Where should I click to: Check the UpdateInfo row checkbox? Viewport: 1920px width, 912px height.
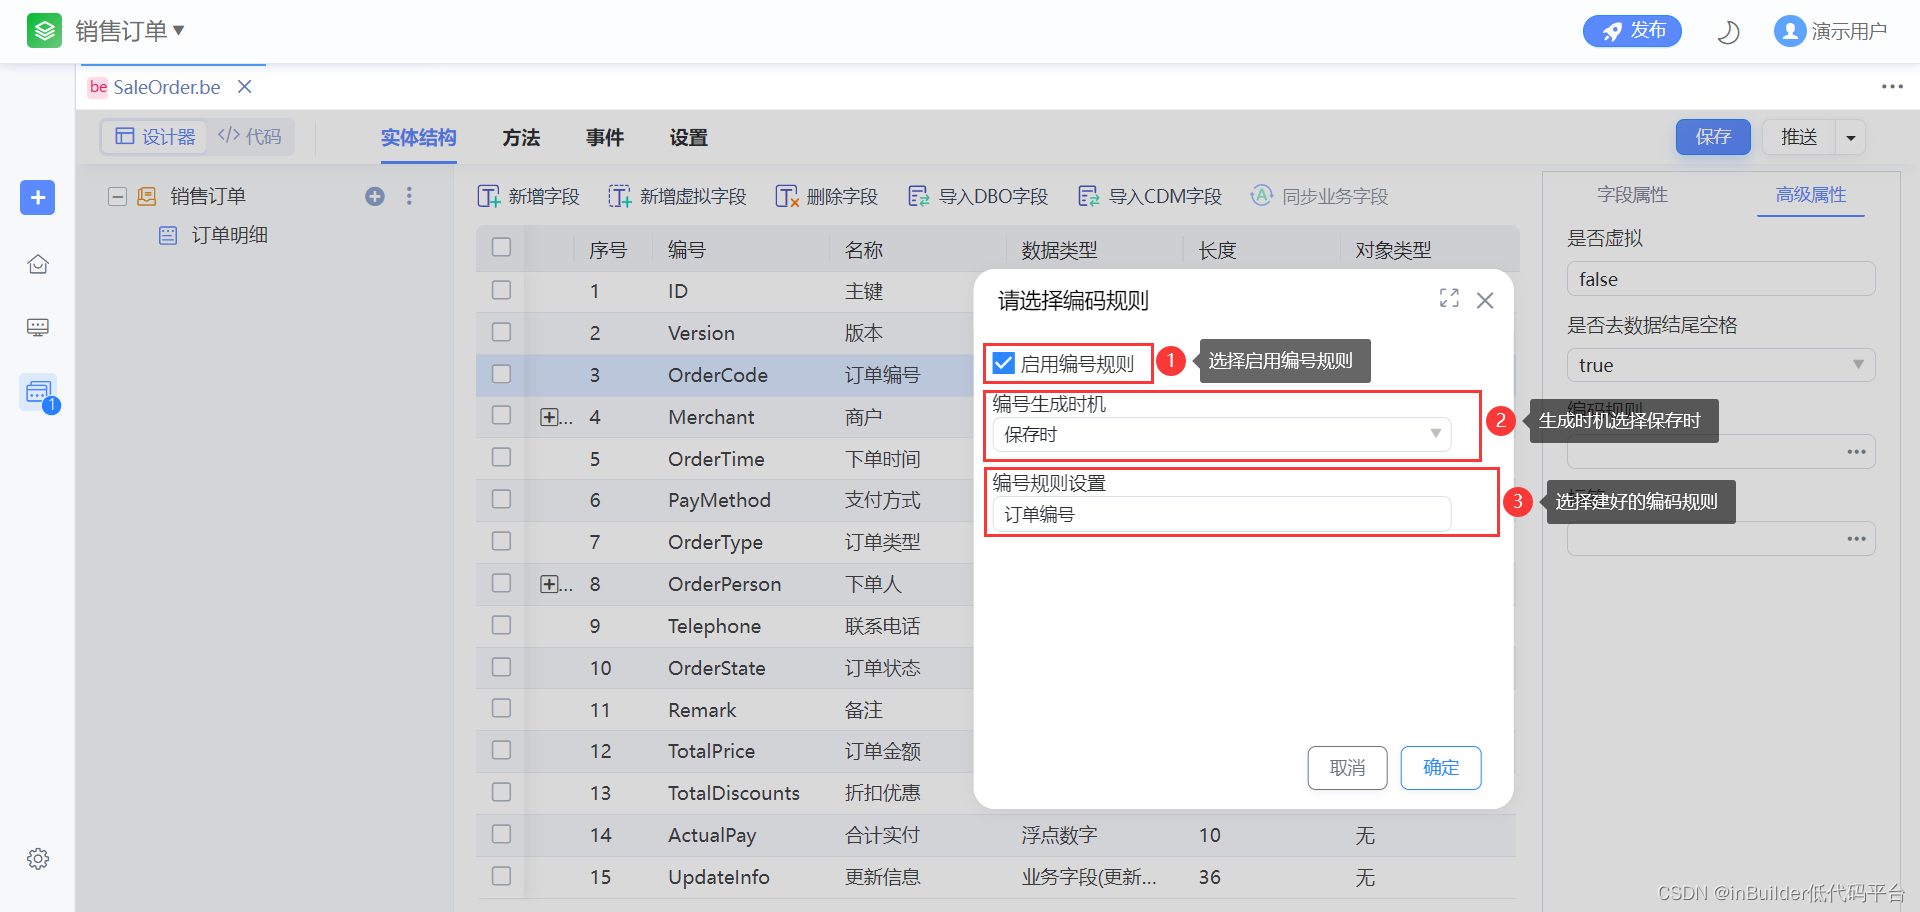coord(502,876)
